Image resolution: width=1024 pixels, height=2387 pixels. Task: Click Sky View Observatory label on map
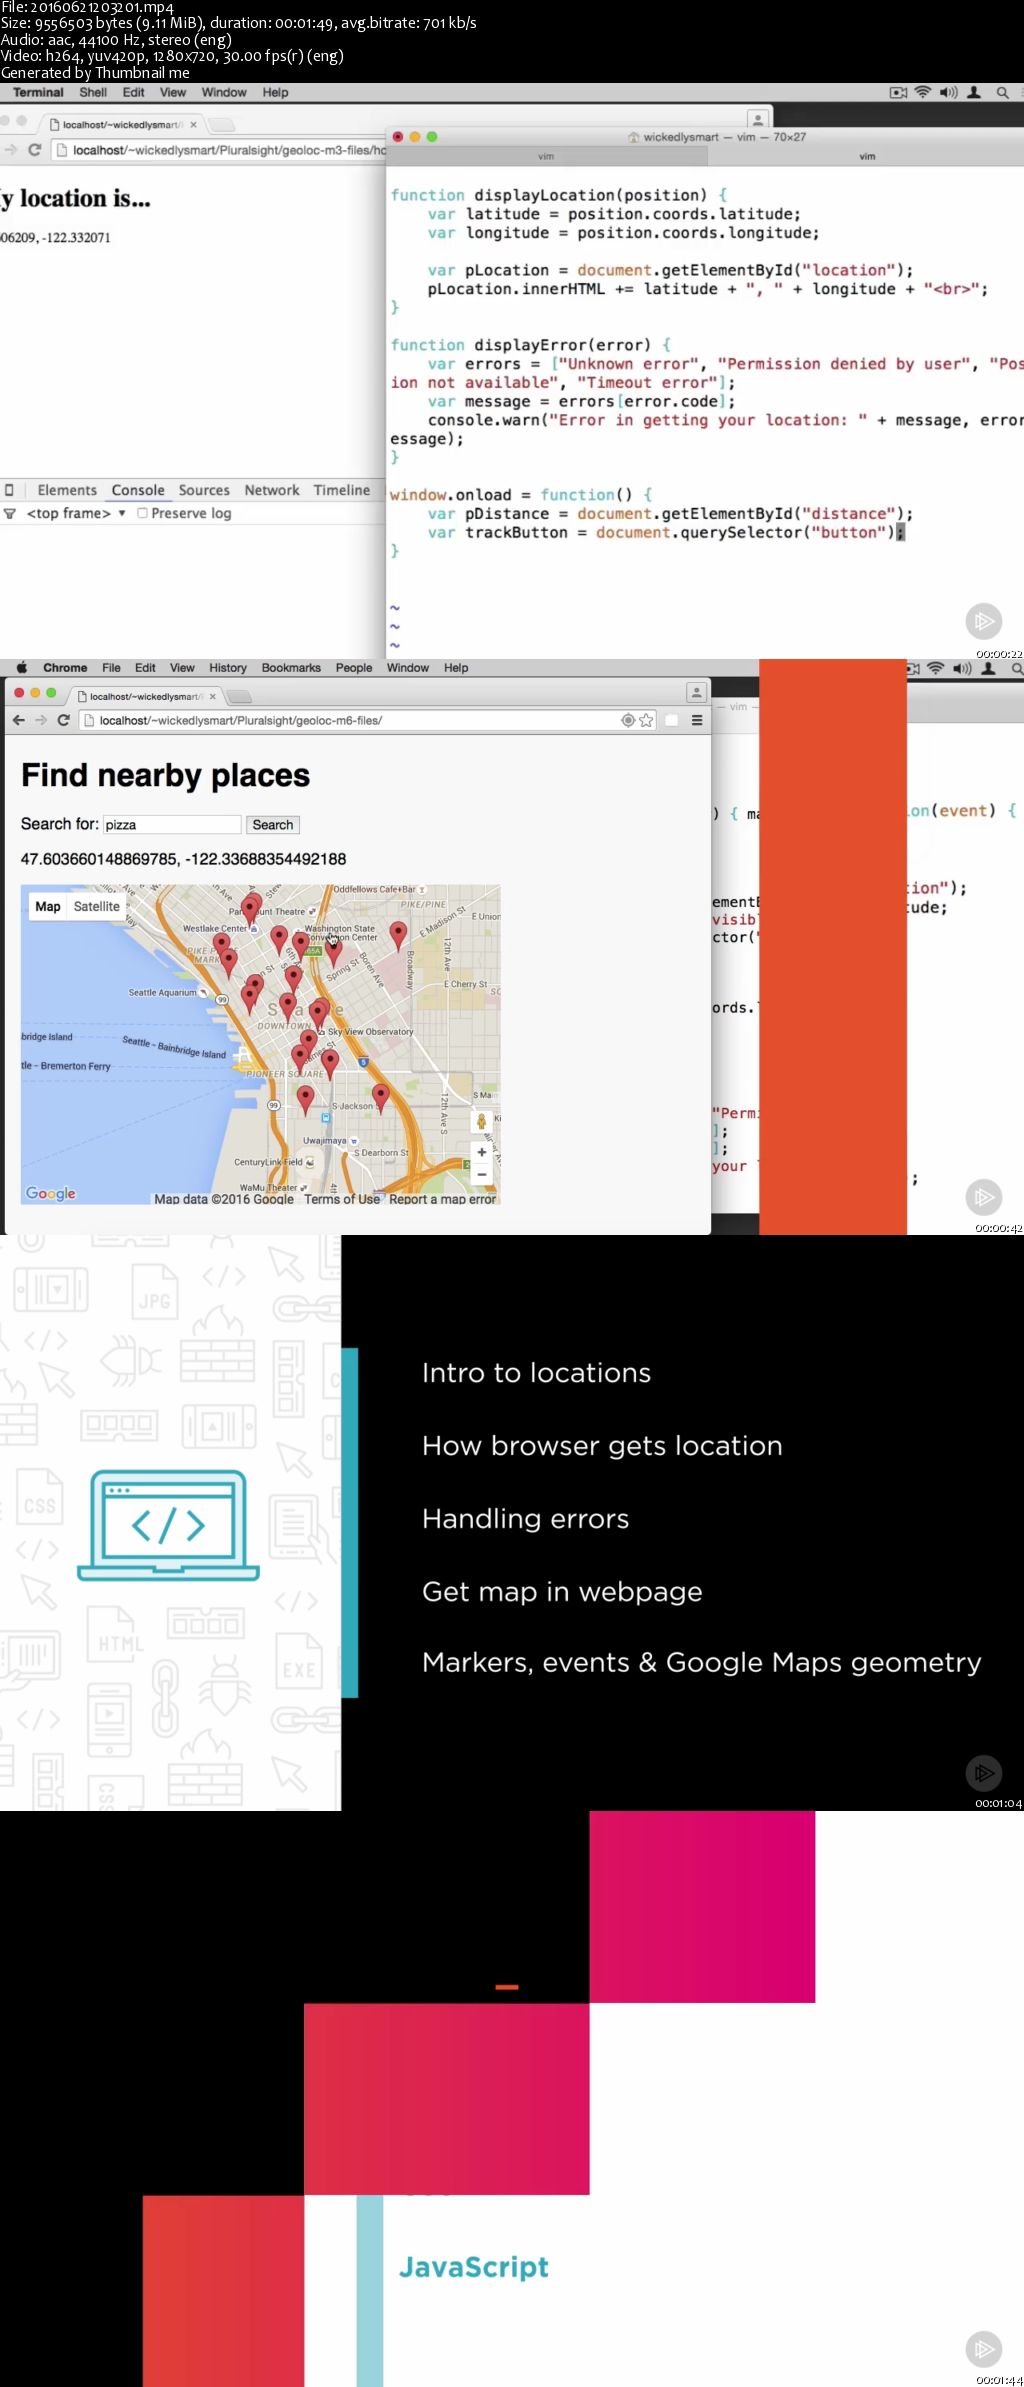click(x=370, y=1031)
